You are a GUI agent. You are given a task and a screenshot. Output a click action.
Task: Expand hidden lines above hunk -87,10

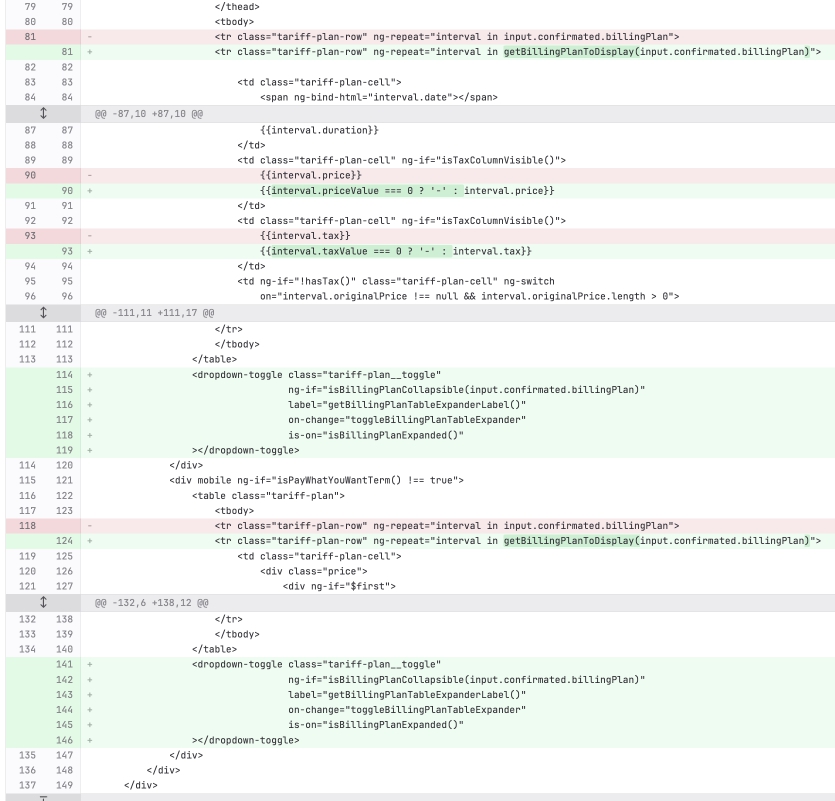44,113
